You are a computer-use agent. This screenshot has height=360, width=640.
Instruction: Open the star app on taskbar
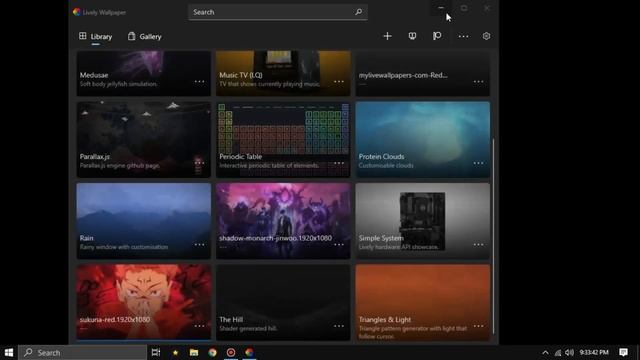[175, 352]
